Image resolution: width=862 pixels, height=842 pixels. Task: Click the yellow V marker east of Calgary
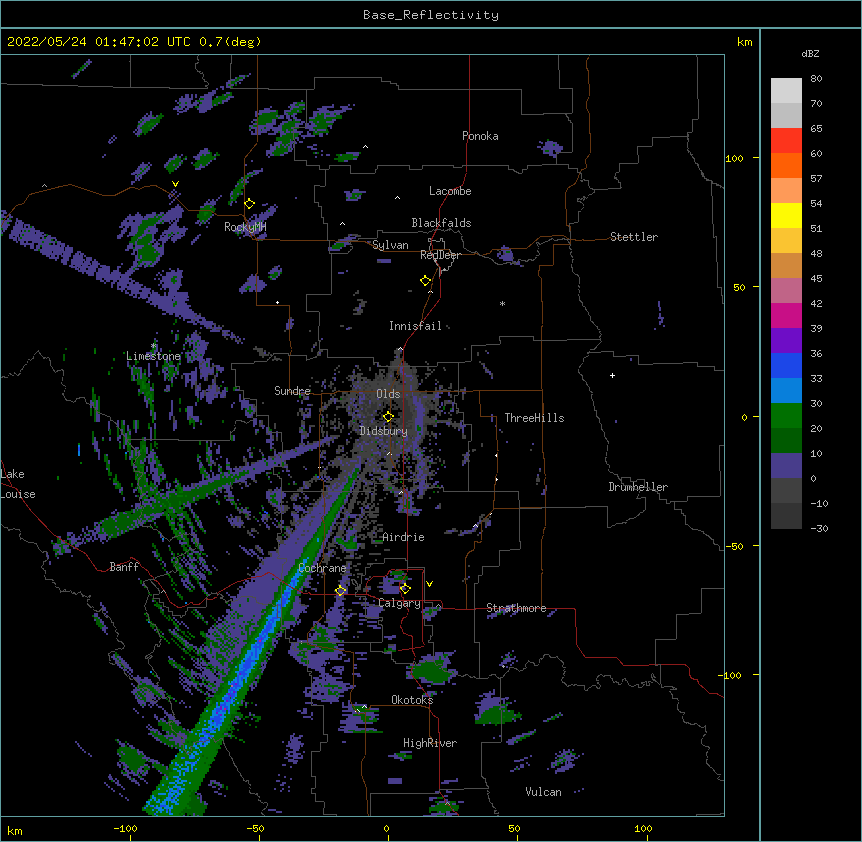[429, 584]
